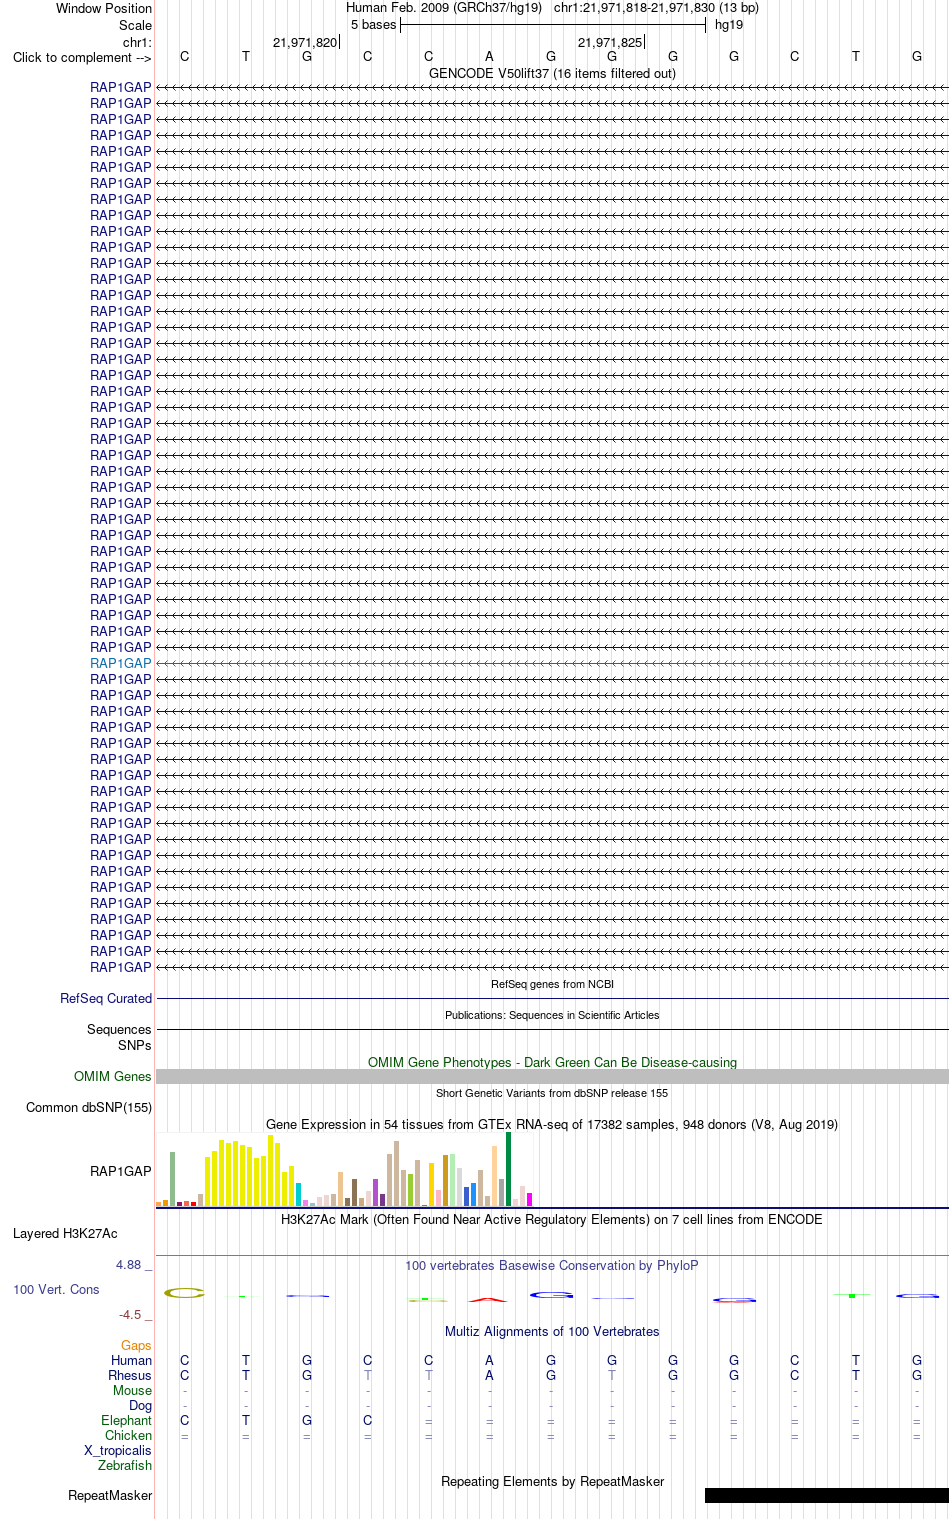This screenshot has width=950, height=1519.
Task: Click the "hg19" assembly label
Action: coord(729,25)
